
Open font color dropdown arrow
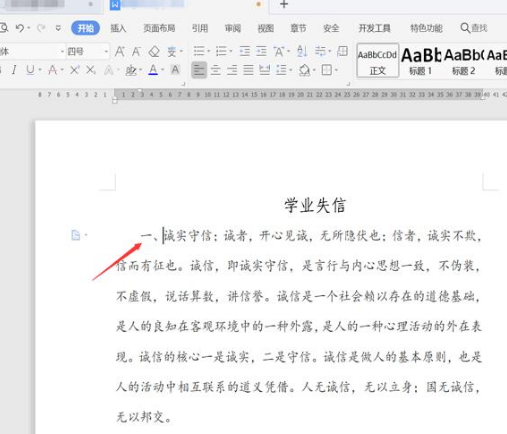163,70
